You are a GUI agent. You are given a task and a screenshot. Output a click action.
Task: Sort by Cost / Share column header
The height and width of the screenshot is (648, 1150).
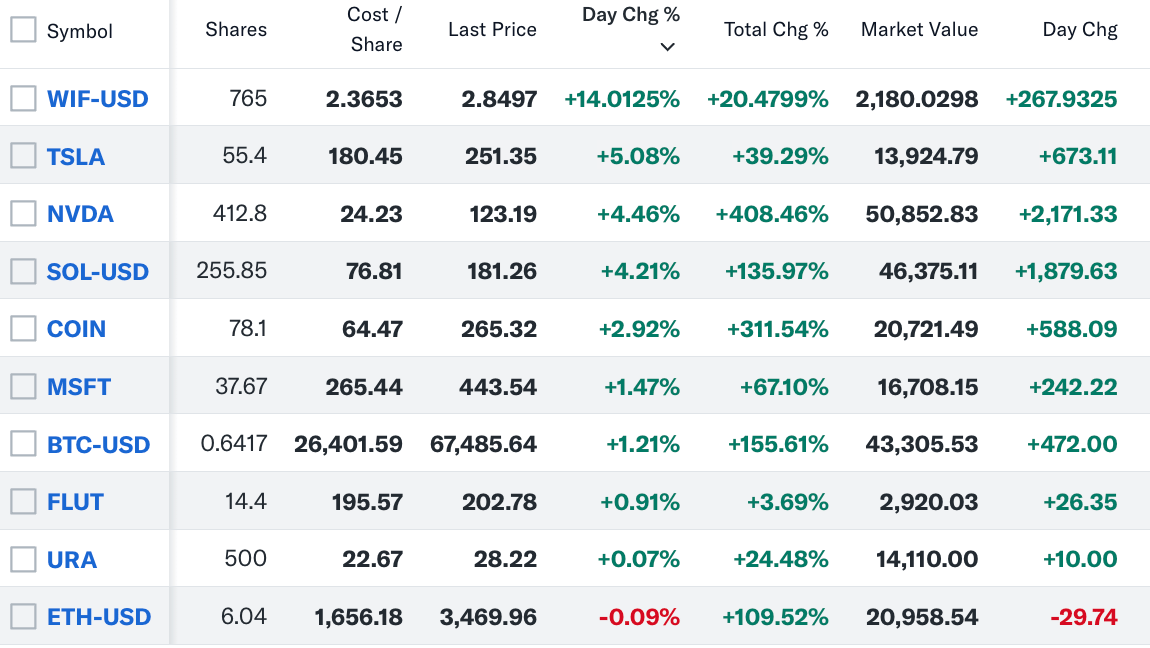click(375, 30)
